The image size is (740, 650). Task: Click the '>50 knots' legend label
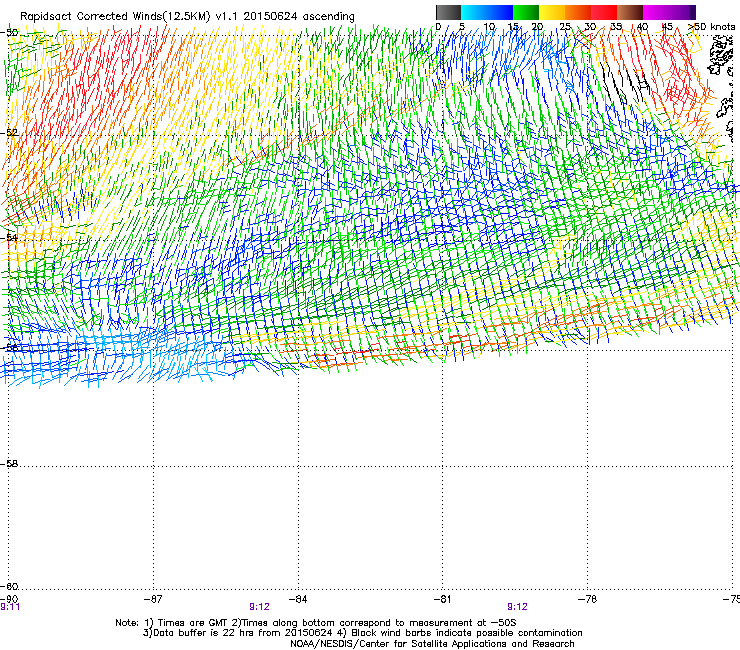tap(711, 27)
